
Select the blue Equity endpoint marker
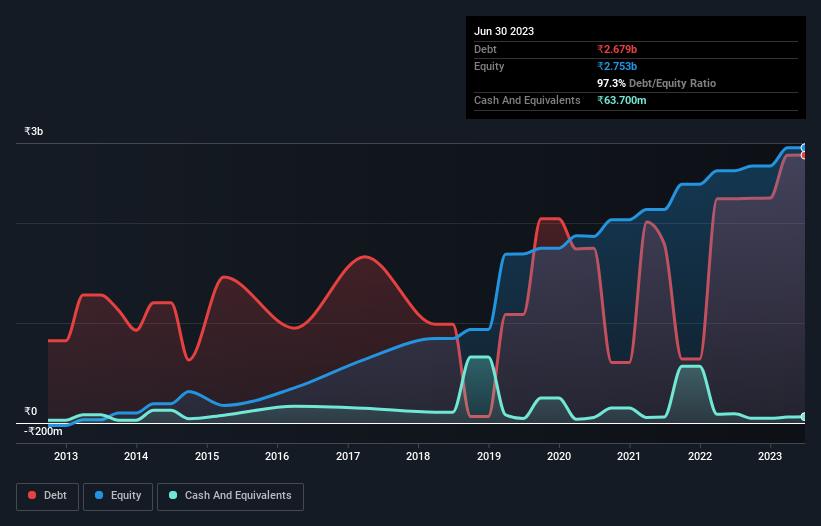click(804, 148)
